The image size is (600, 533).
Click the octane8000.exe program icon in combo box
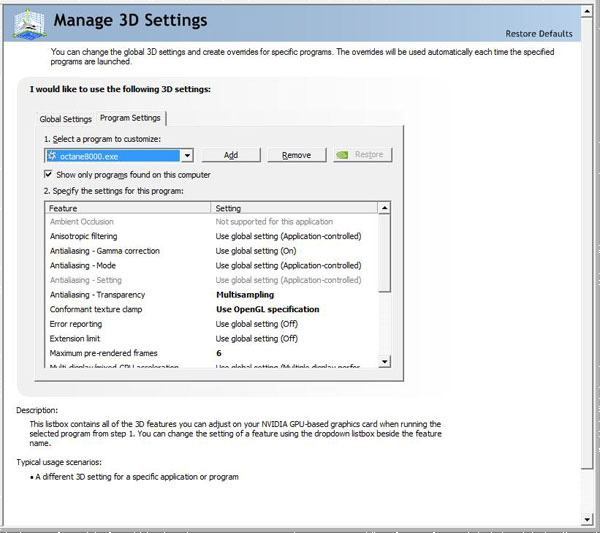52,156
